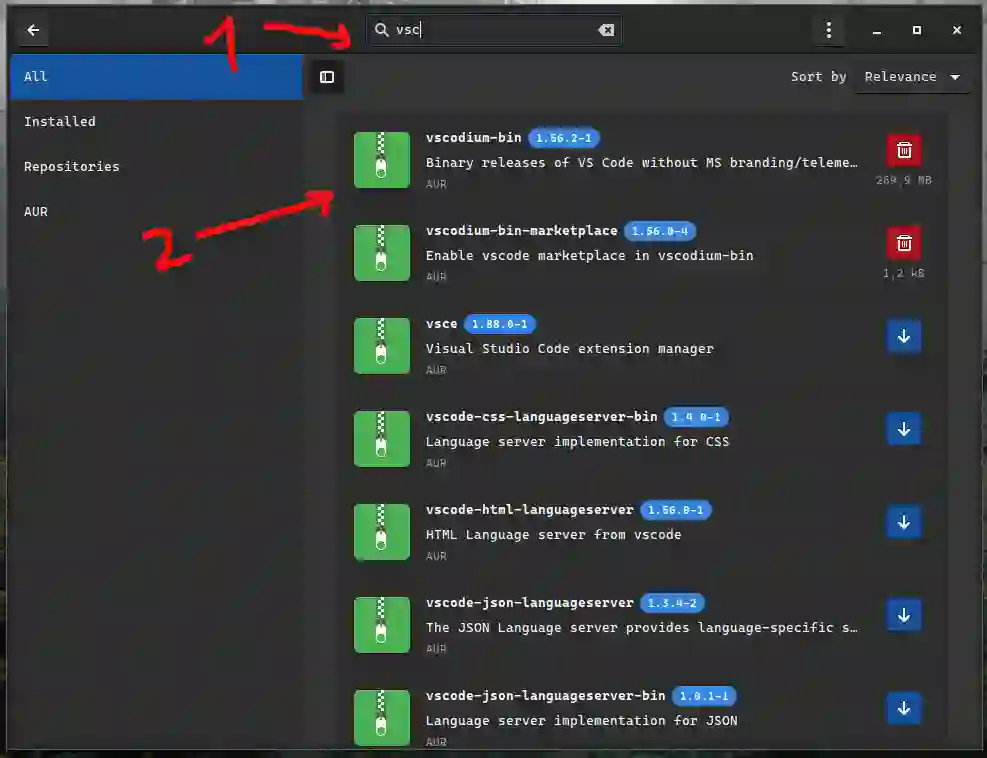
Task: Click the vscode-css-languageserver-bin package icon
Action: [x=381, y=439]
